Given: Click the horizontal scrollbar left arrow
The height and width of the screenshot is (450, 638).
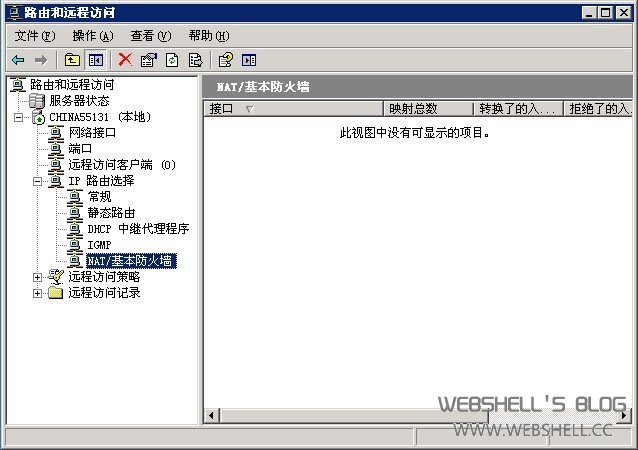Looking at the screenshot, I should (x=211, y=416).
